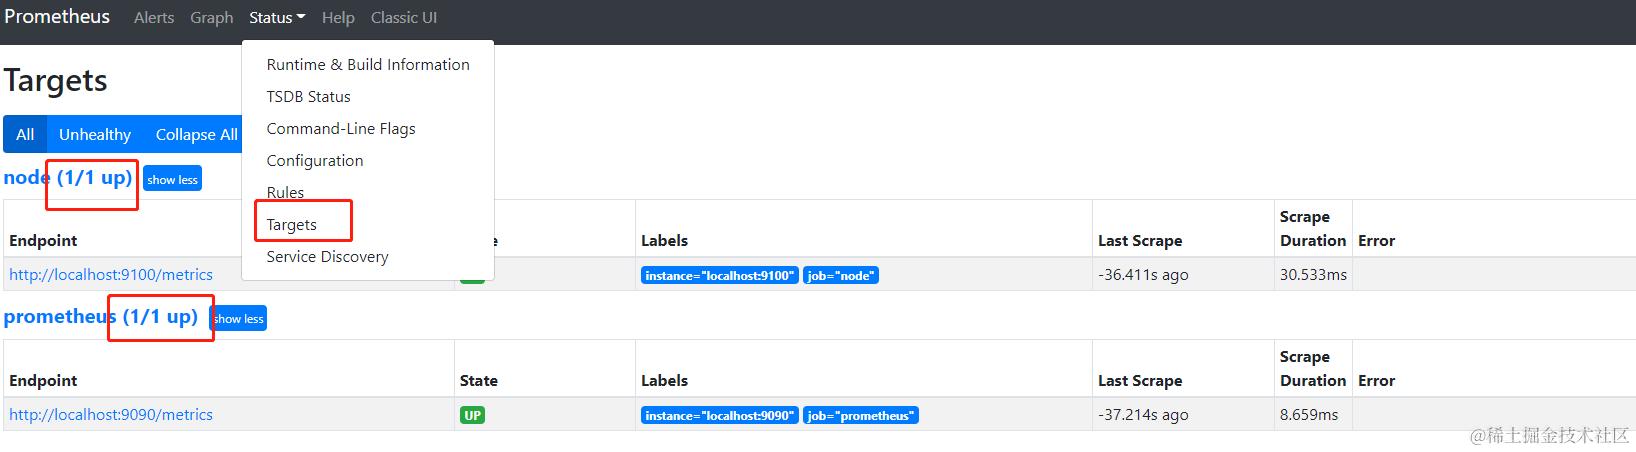Filter by Unhealthy targets
The image size is (1636, 452).
(x=95, y=134)
